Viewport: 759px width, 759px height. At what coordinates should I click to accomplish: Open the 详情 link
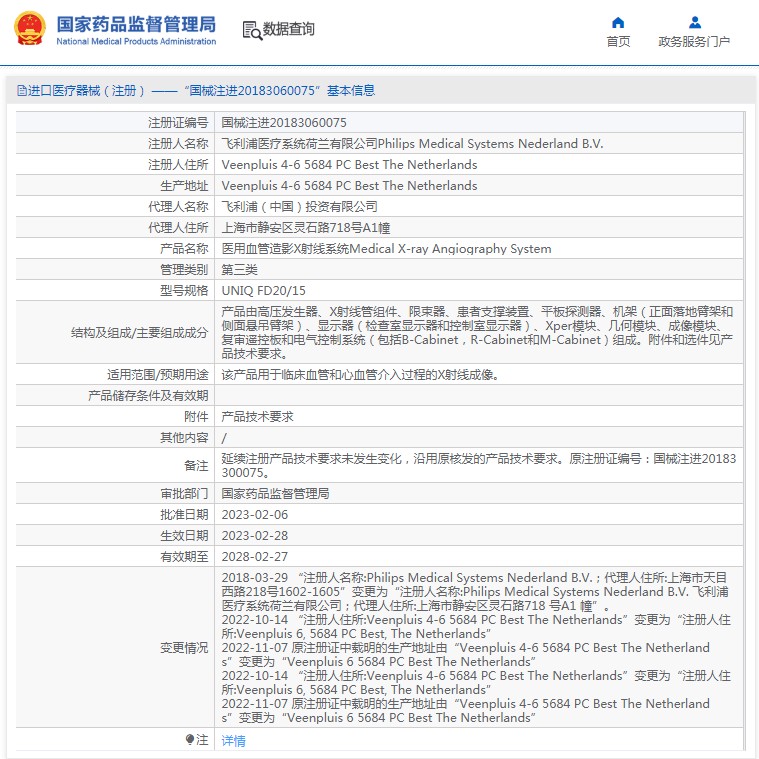pos(233,741)
